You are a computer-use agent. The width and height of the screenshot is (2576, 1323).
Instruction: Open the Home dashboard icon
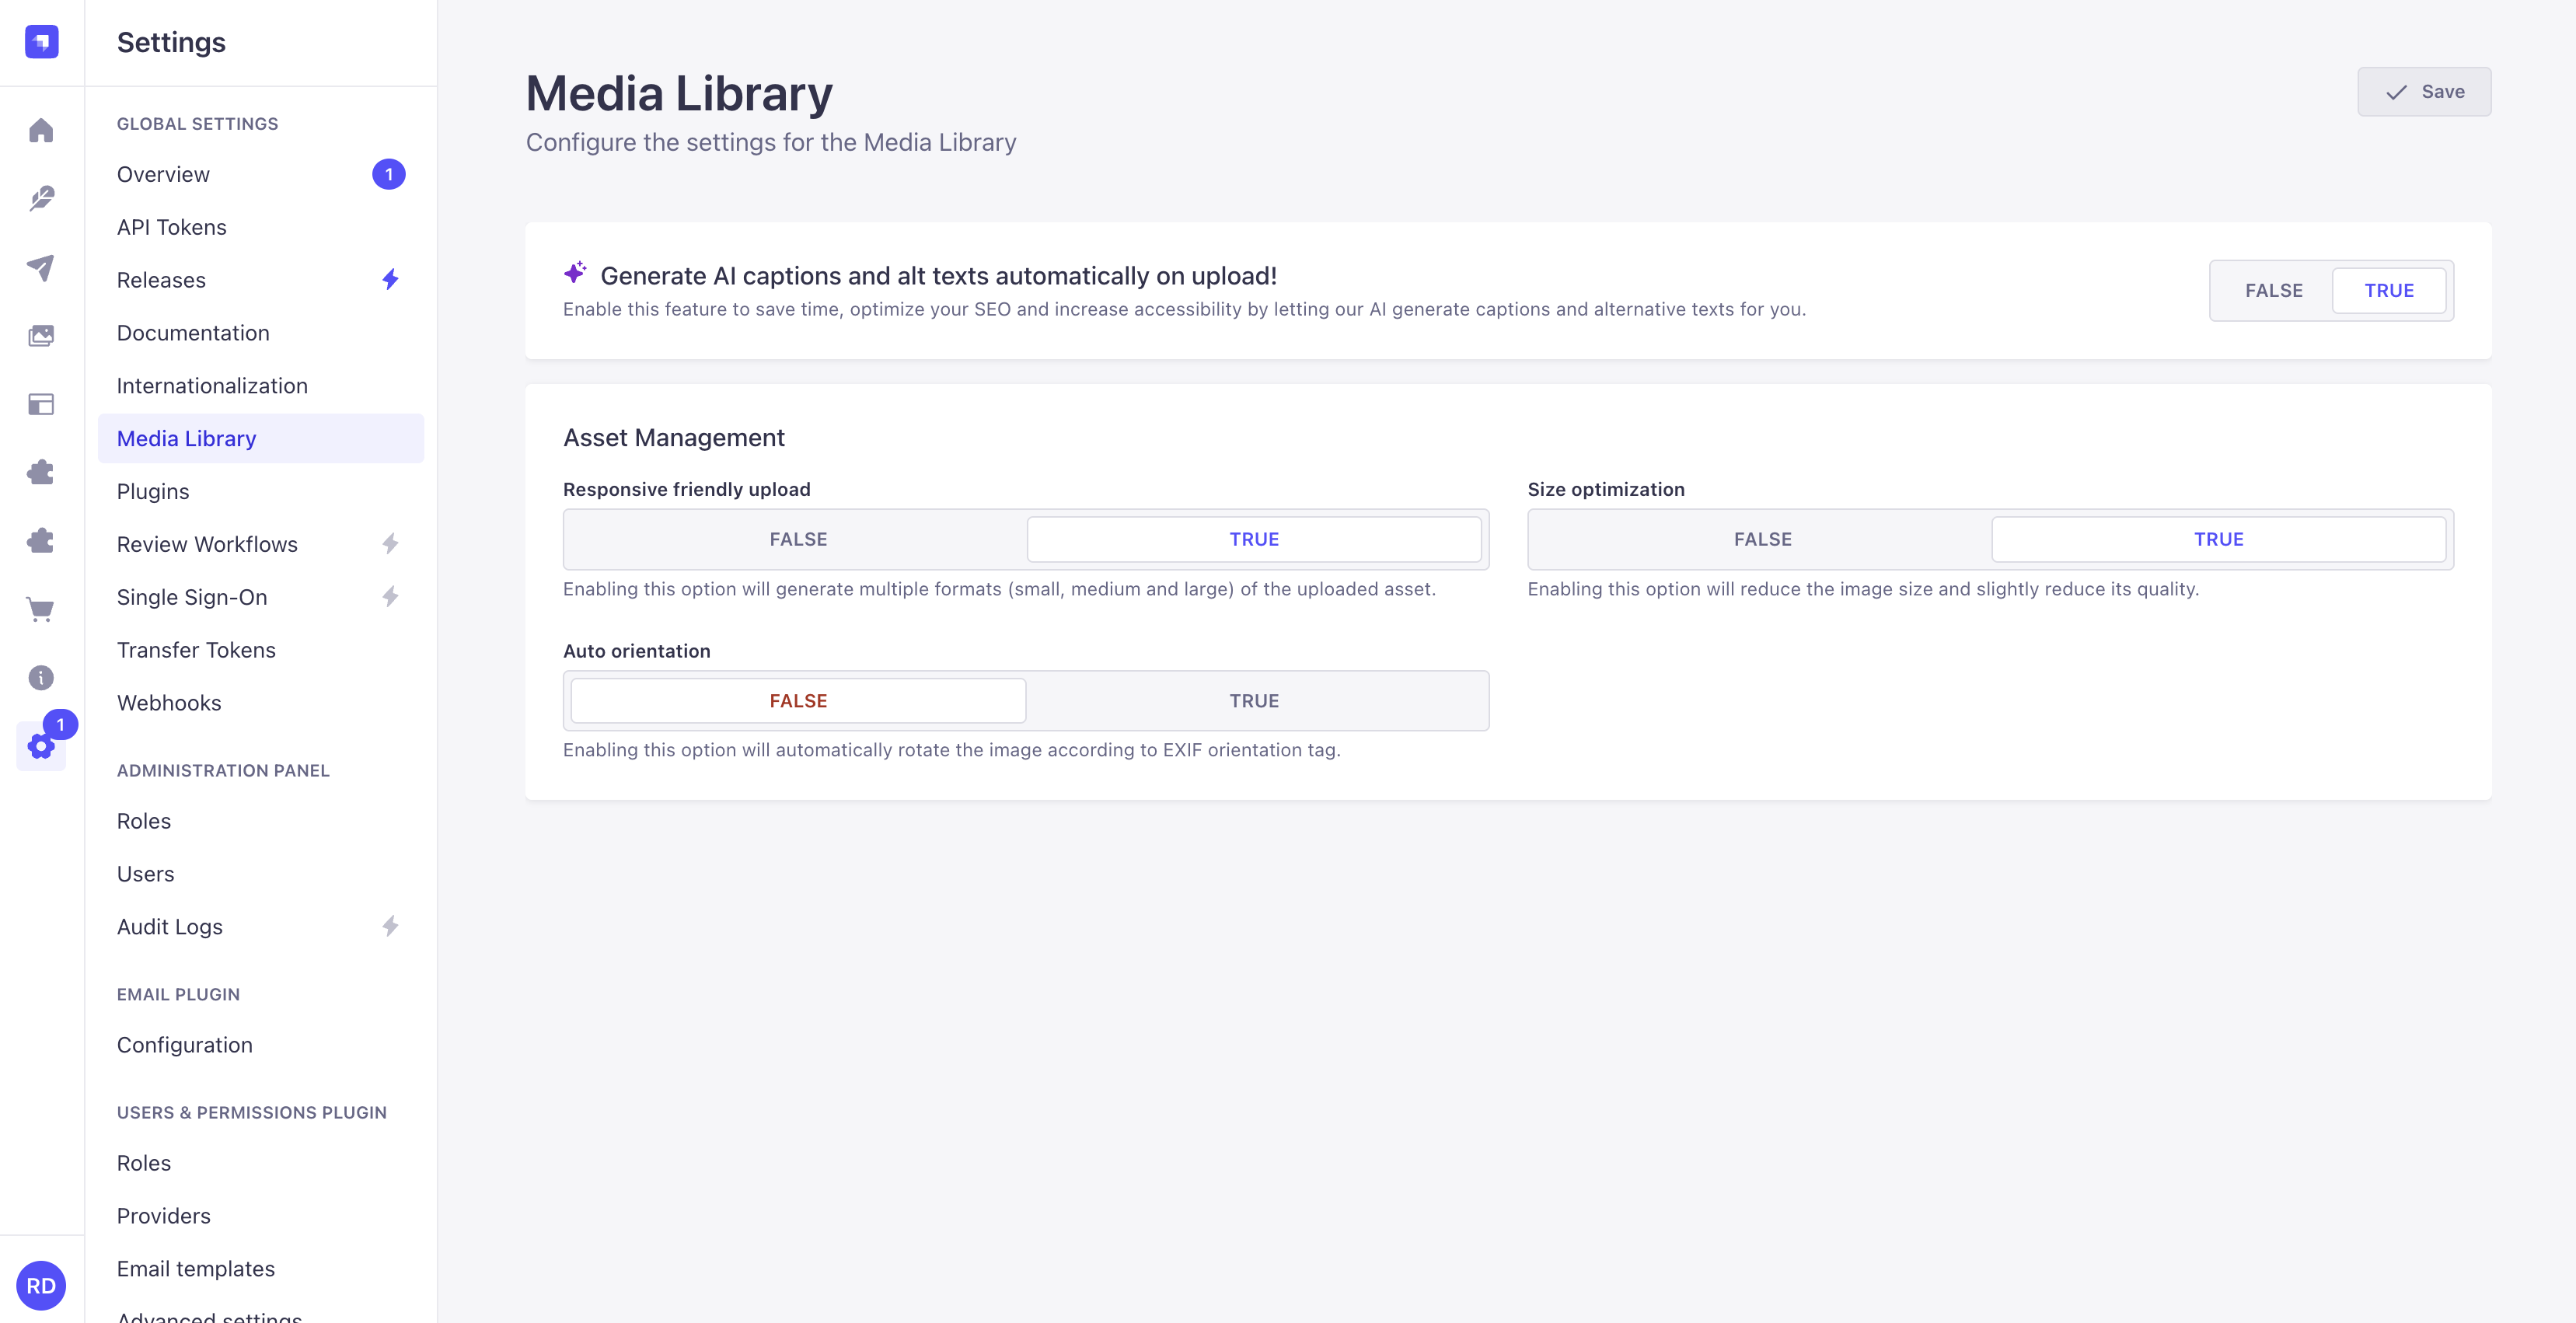coord(40,130)
